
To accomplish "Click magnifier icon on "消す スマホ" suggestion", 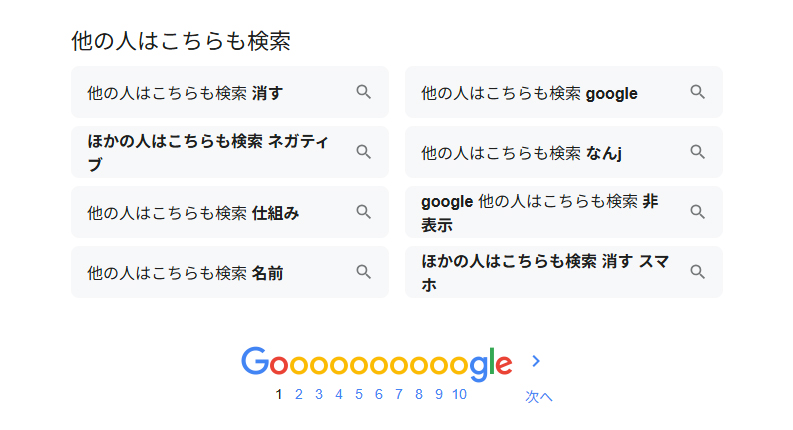I will coord(697,272).
